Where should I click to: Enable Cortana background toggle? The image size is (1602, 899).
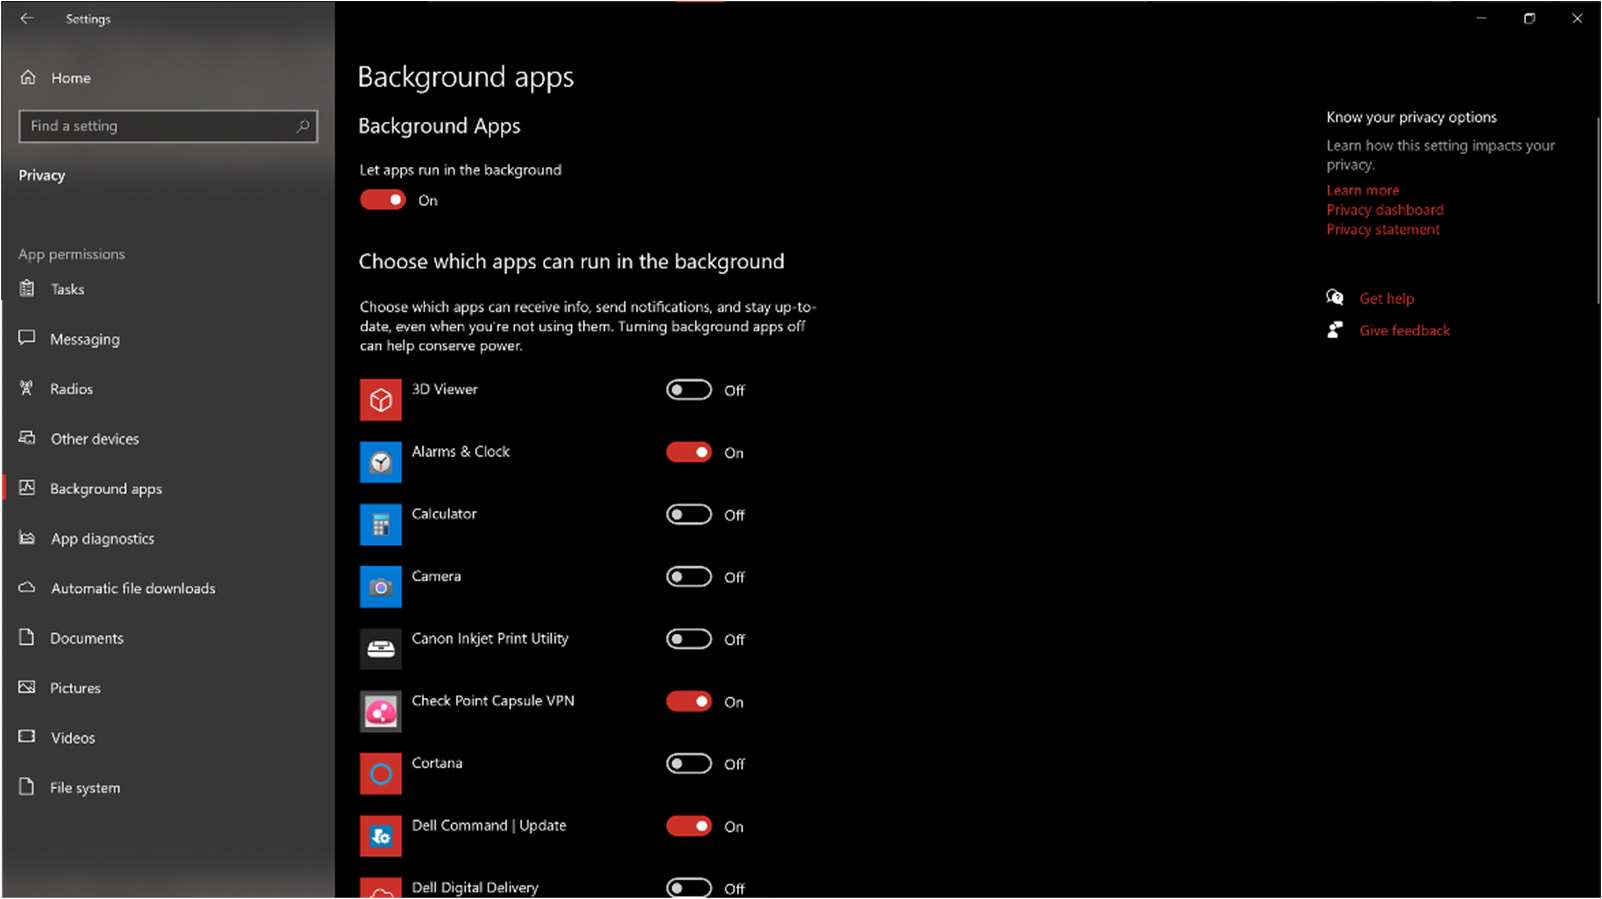(689, 763)
